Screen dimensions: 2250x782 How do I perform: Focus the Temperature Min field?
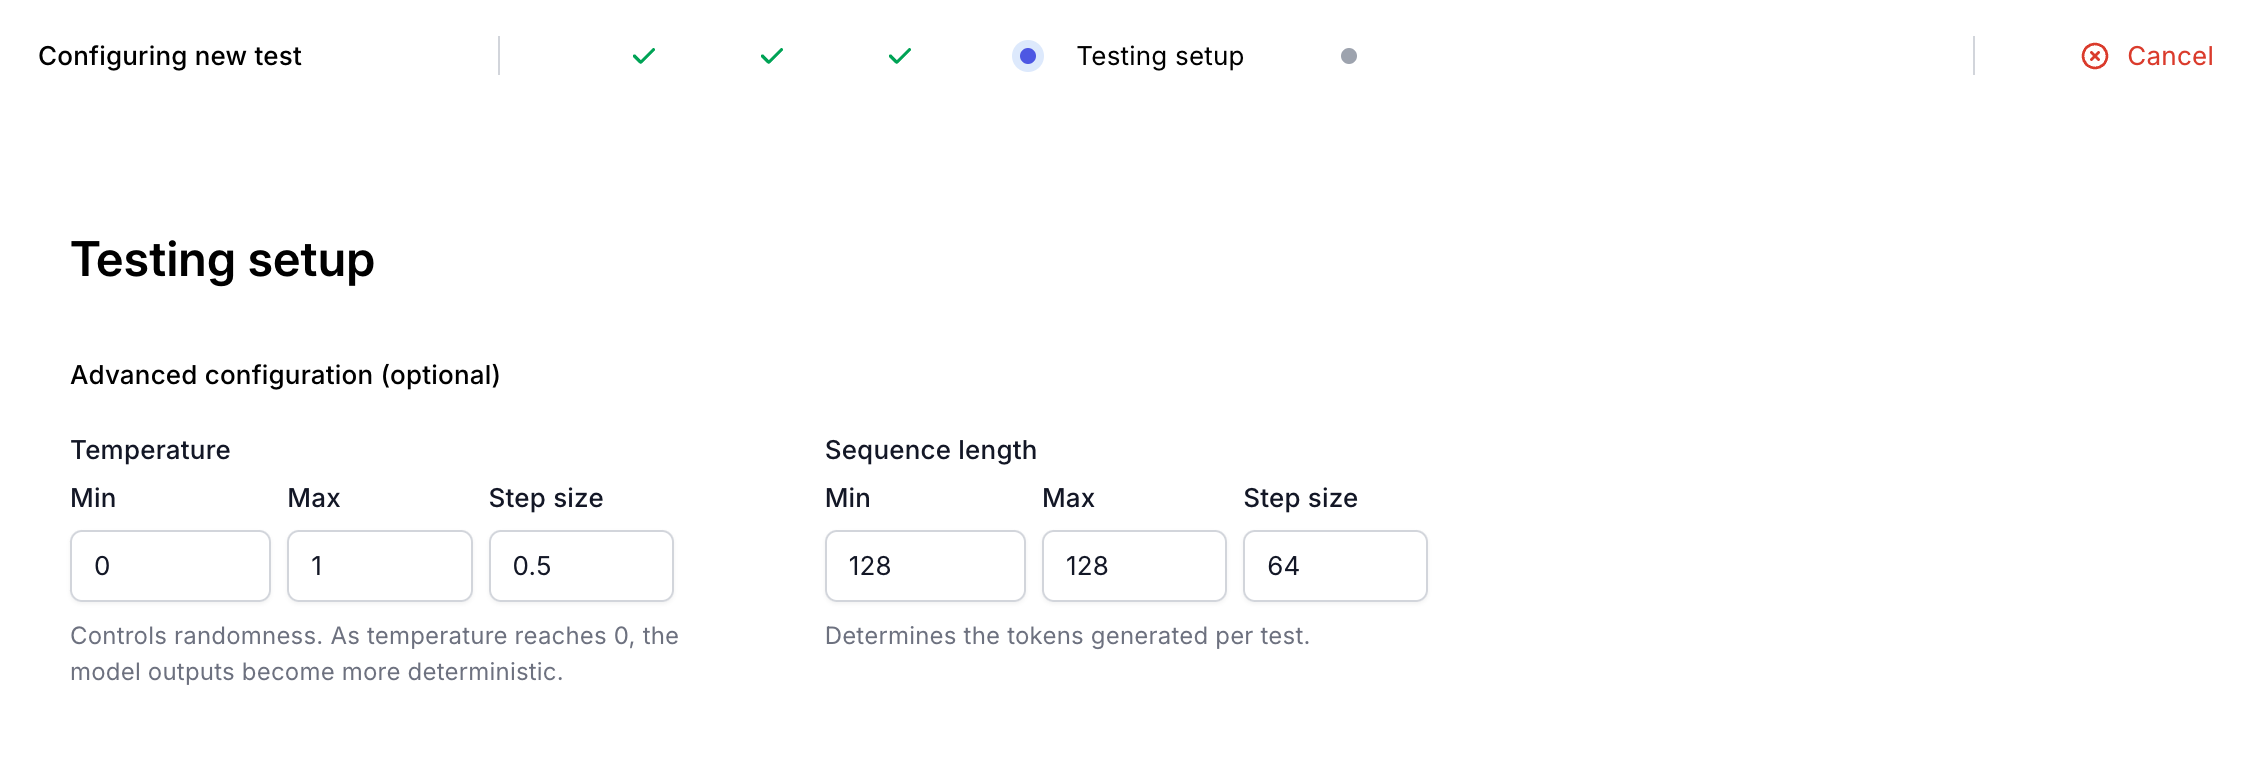170,566
